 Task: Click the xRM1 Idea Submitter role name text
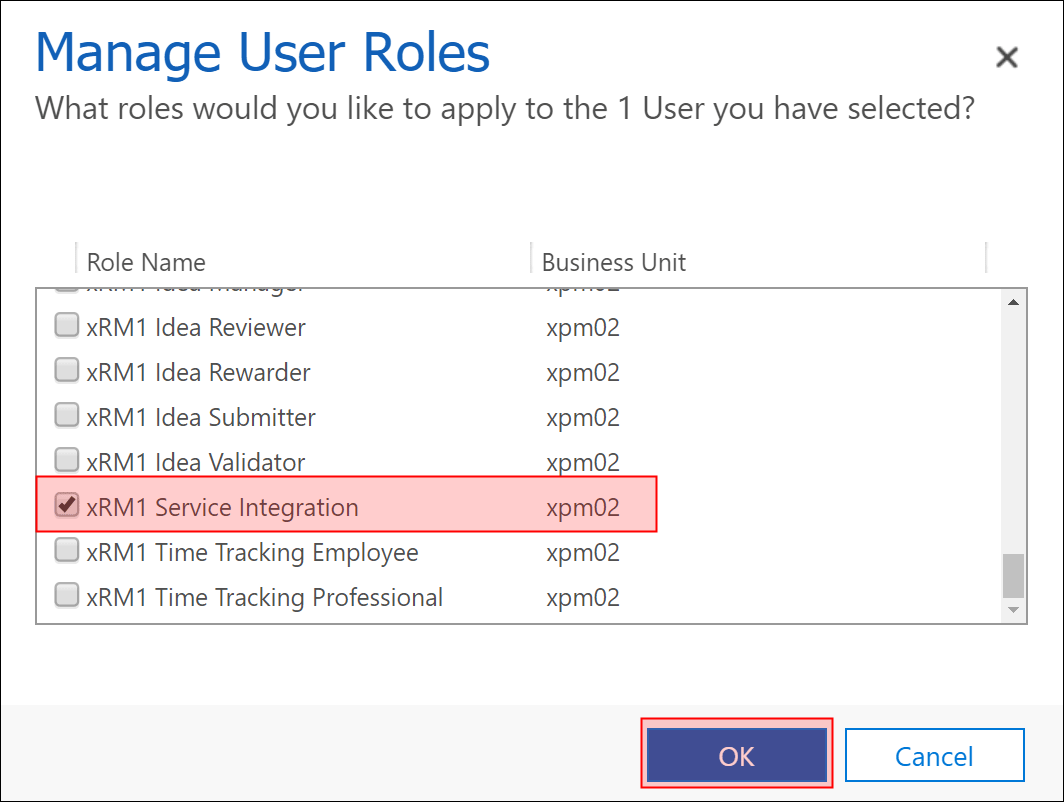pos(201,417)
